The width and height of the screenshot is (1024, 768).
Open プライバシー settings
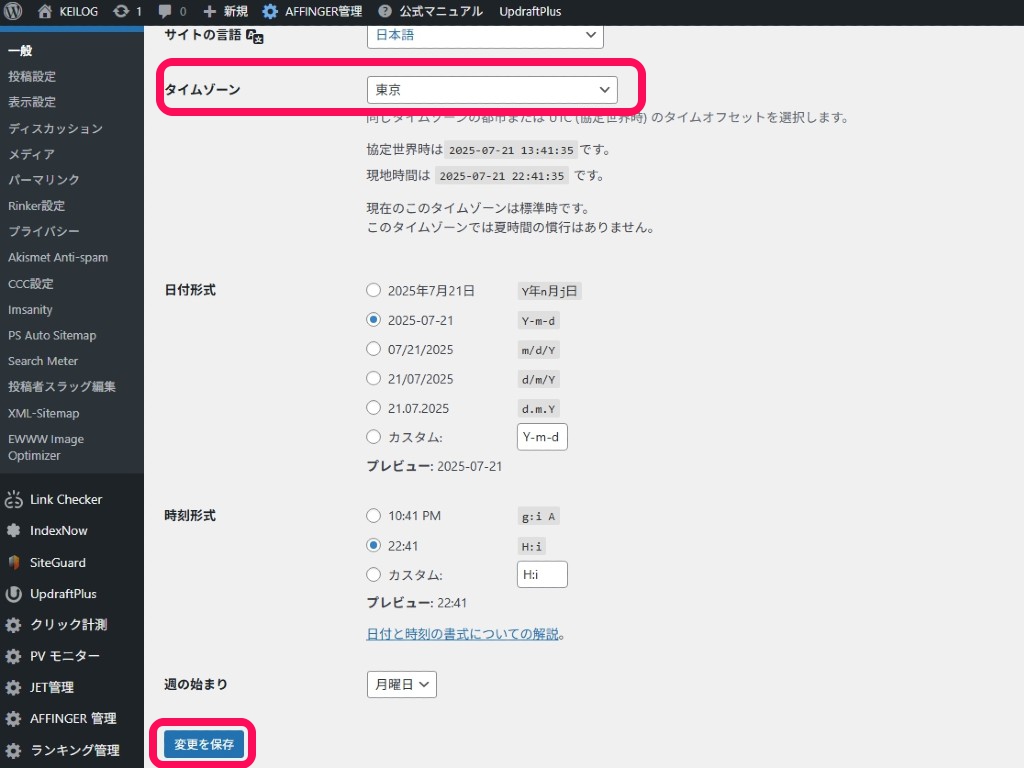44,231
